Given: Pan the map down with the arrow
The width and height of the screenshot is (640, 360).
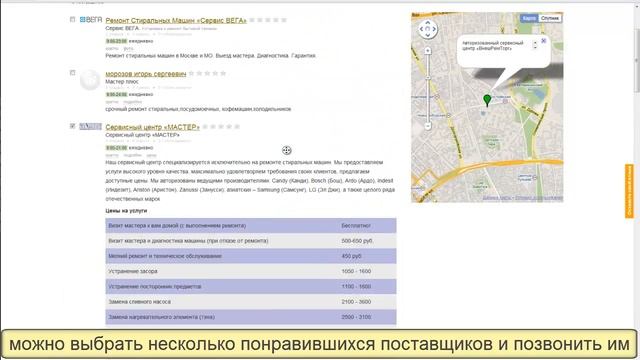Looking at the screenshot, I should [428, 36].
